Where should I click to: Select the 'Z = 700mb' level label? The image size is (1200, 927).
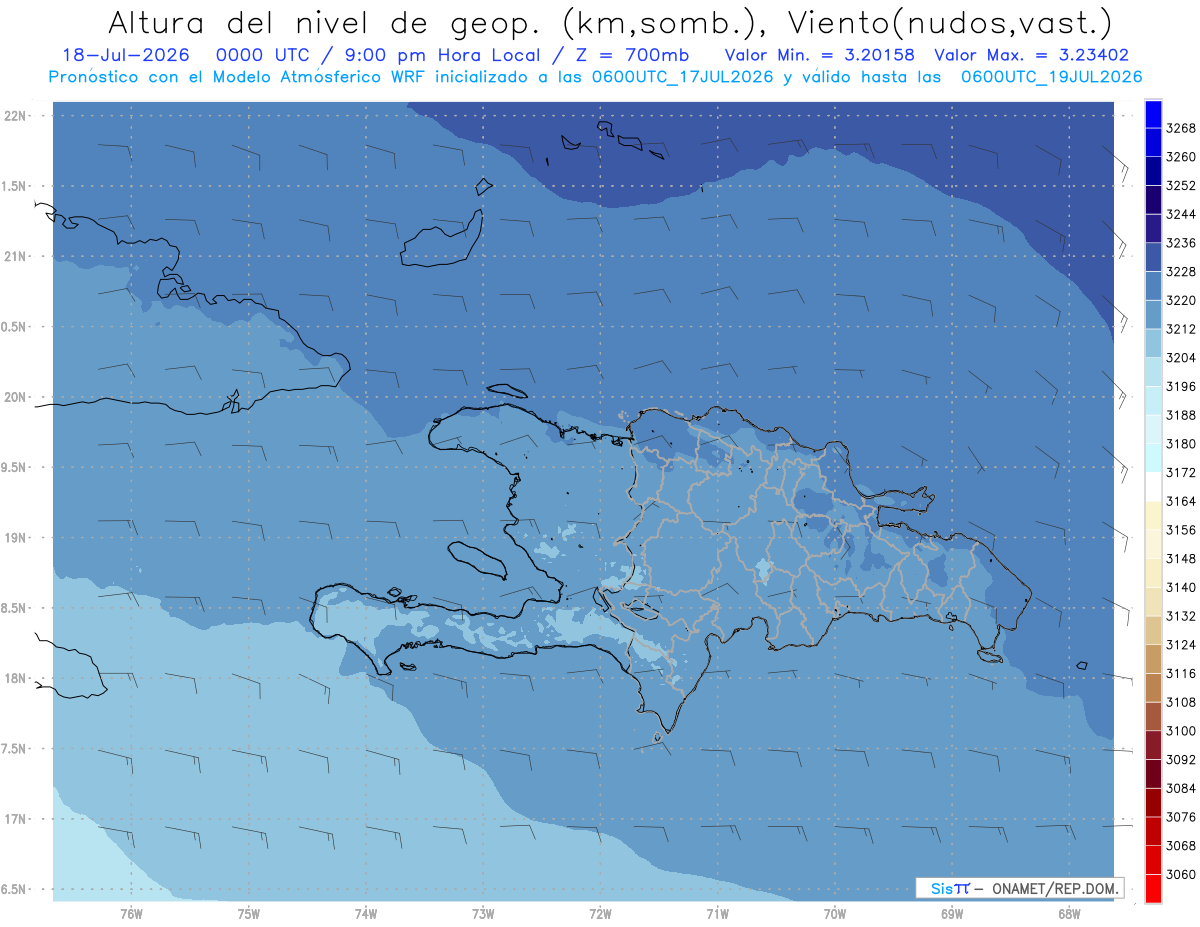pos(634,55)
